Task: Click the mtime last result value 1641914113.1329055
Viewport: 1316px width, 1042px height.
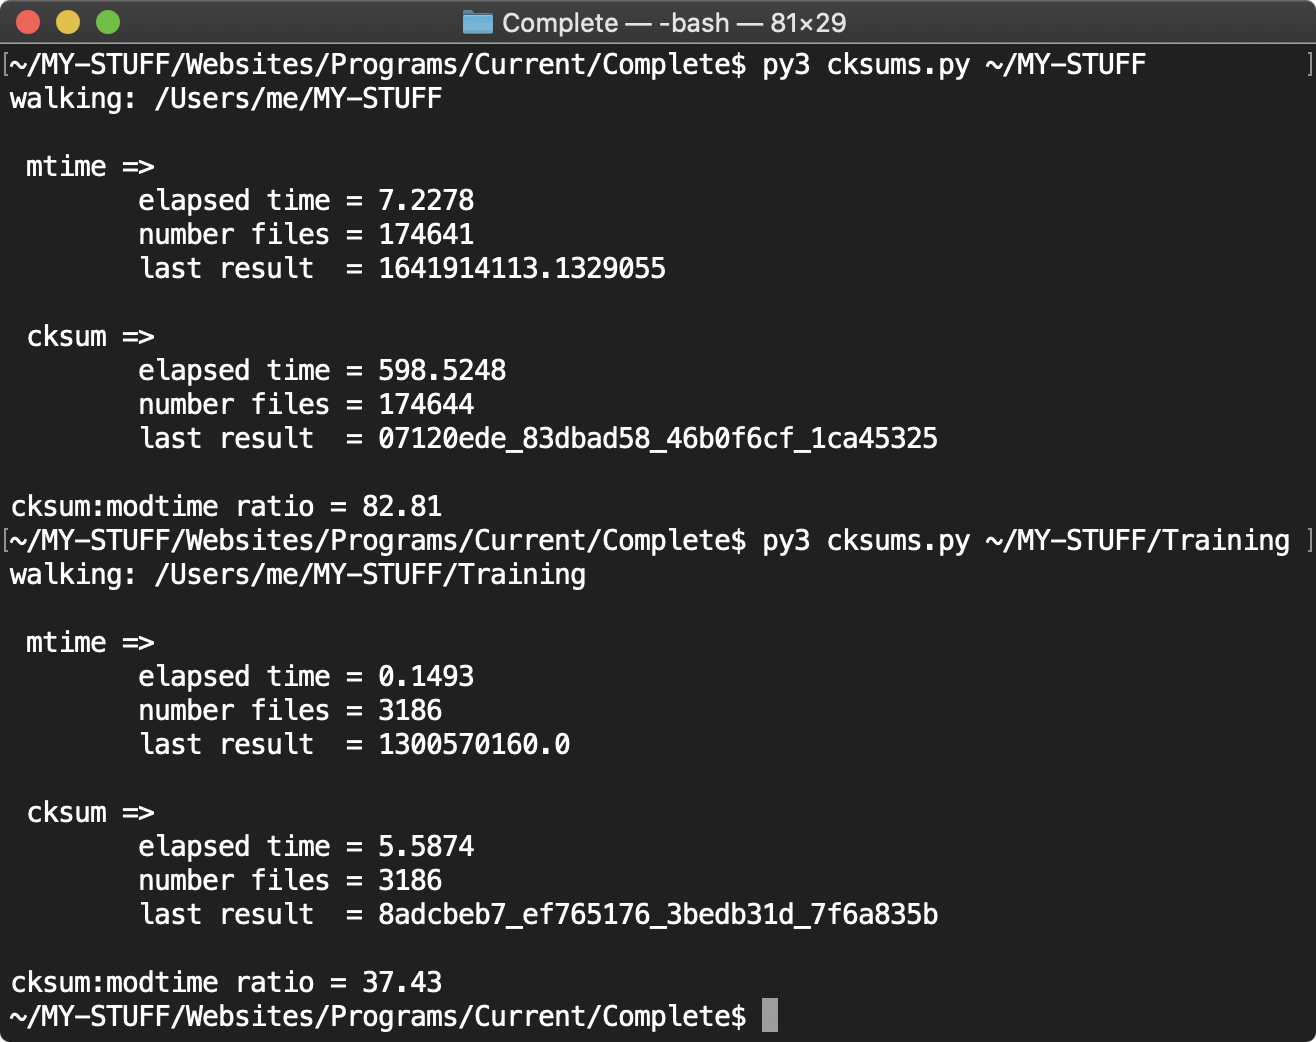Action: [x=521, y=268]
